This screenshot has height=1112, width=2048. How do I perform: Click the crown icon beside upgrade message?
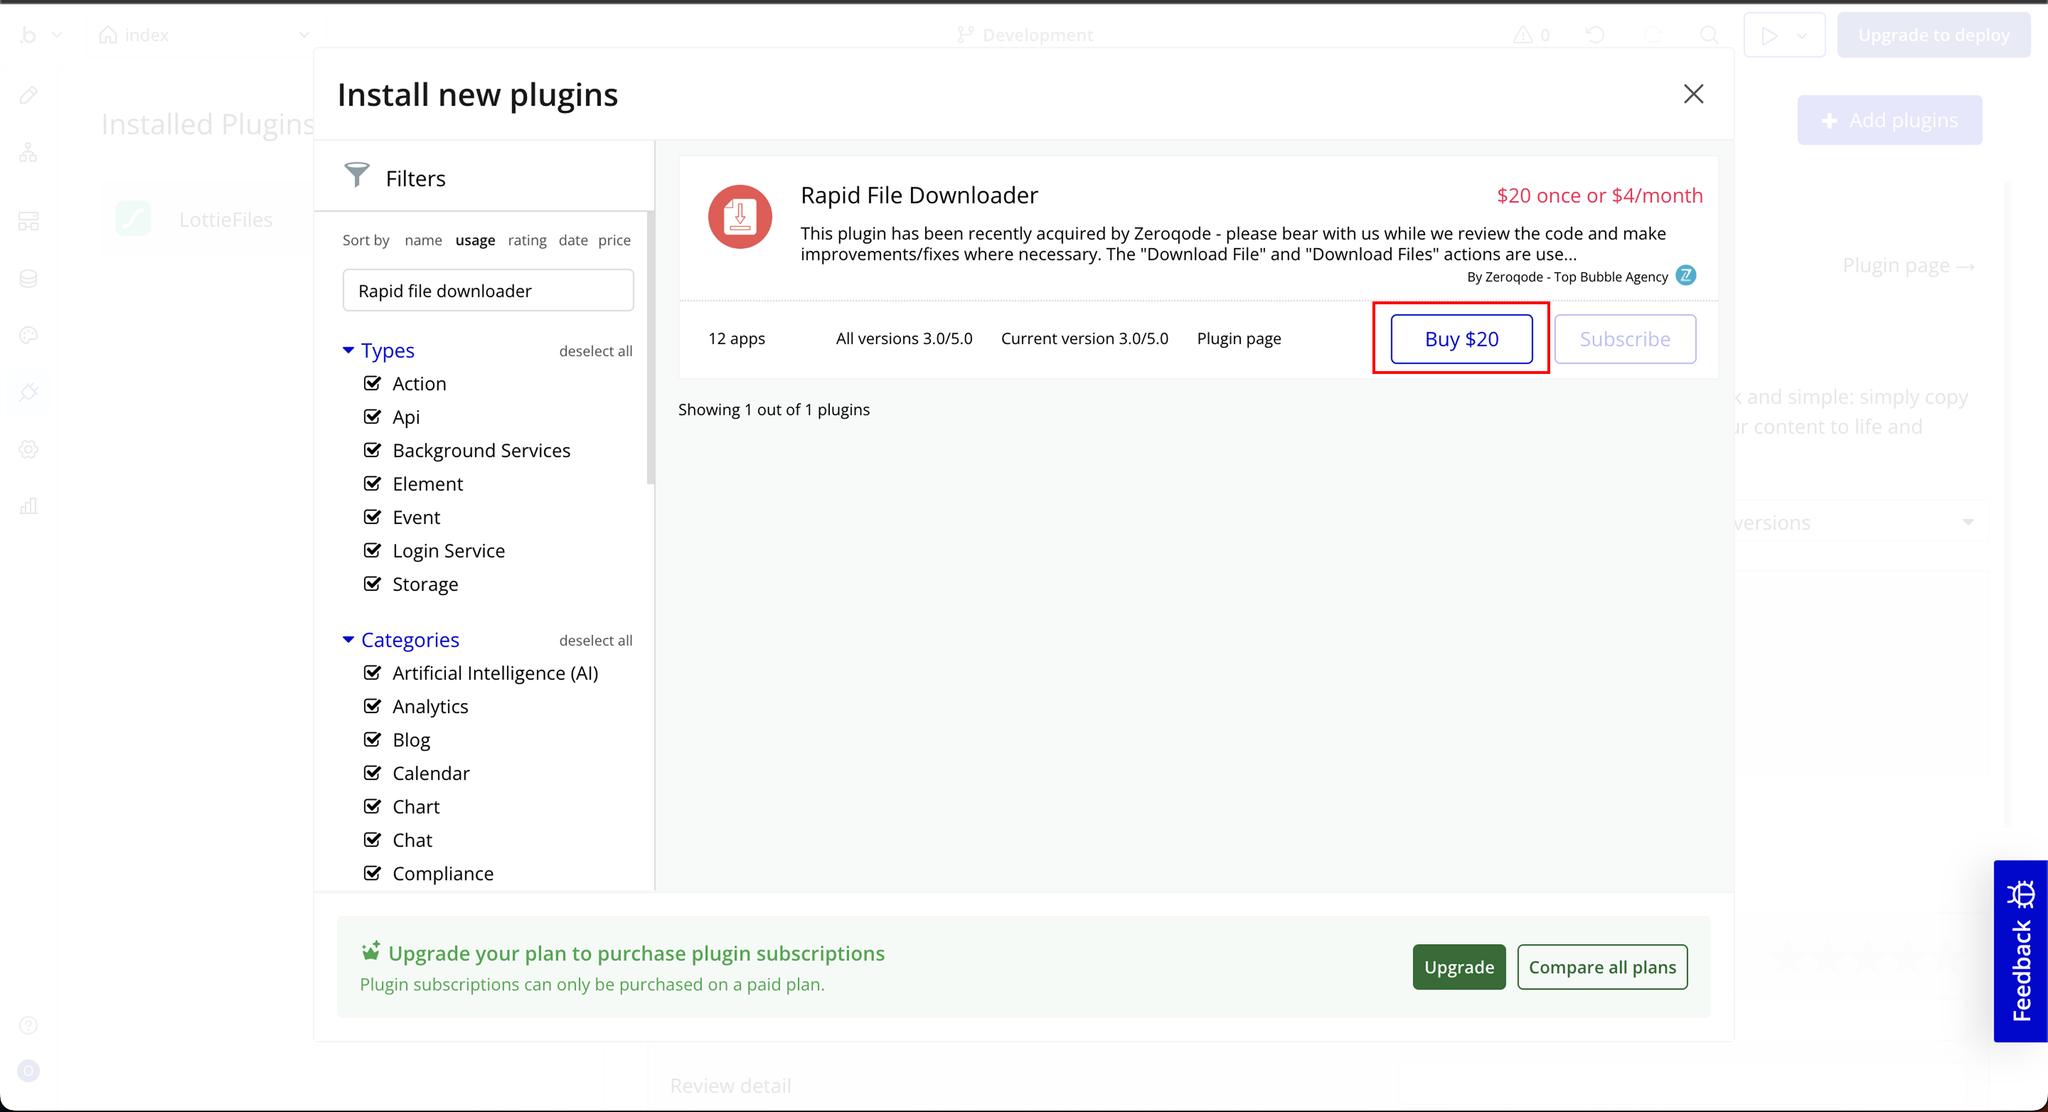[371, 950]
